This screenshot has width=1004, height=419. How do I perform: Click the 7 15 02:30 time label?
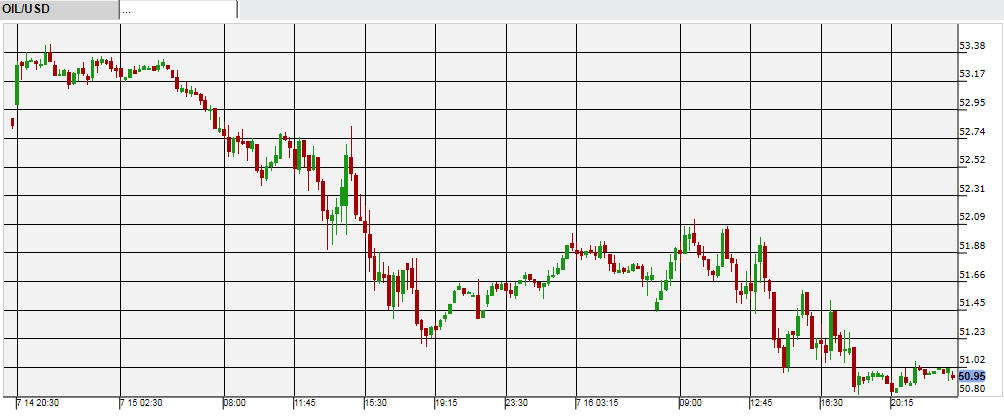coord(143,403)
